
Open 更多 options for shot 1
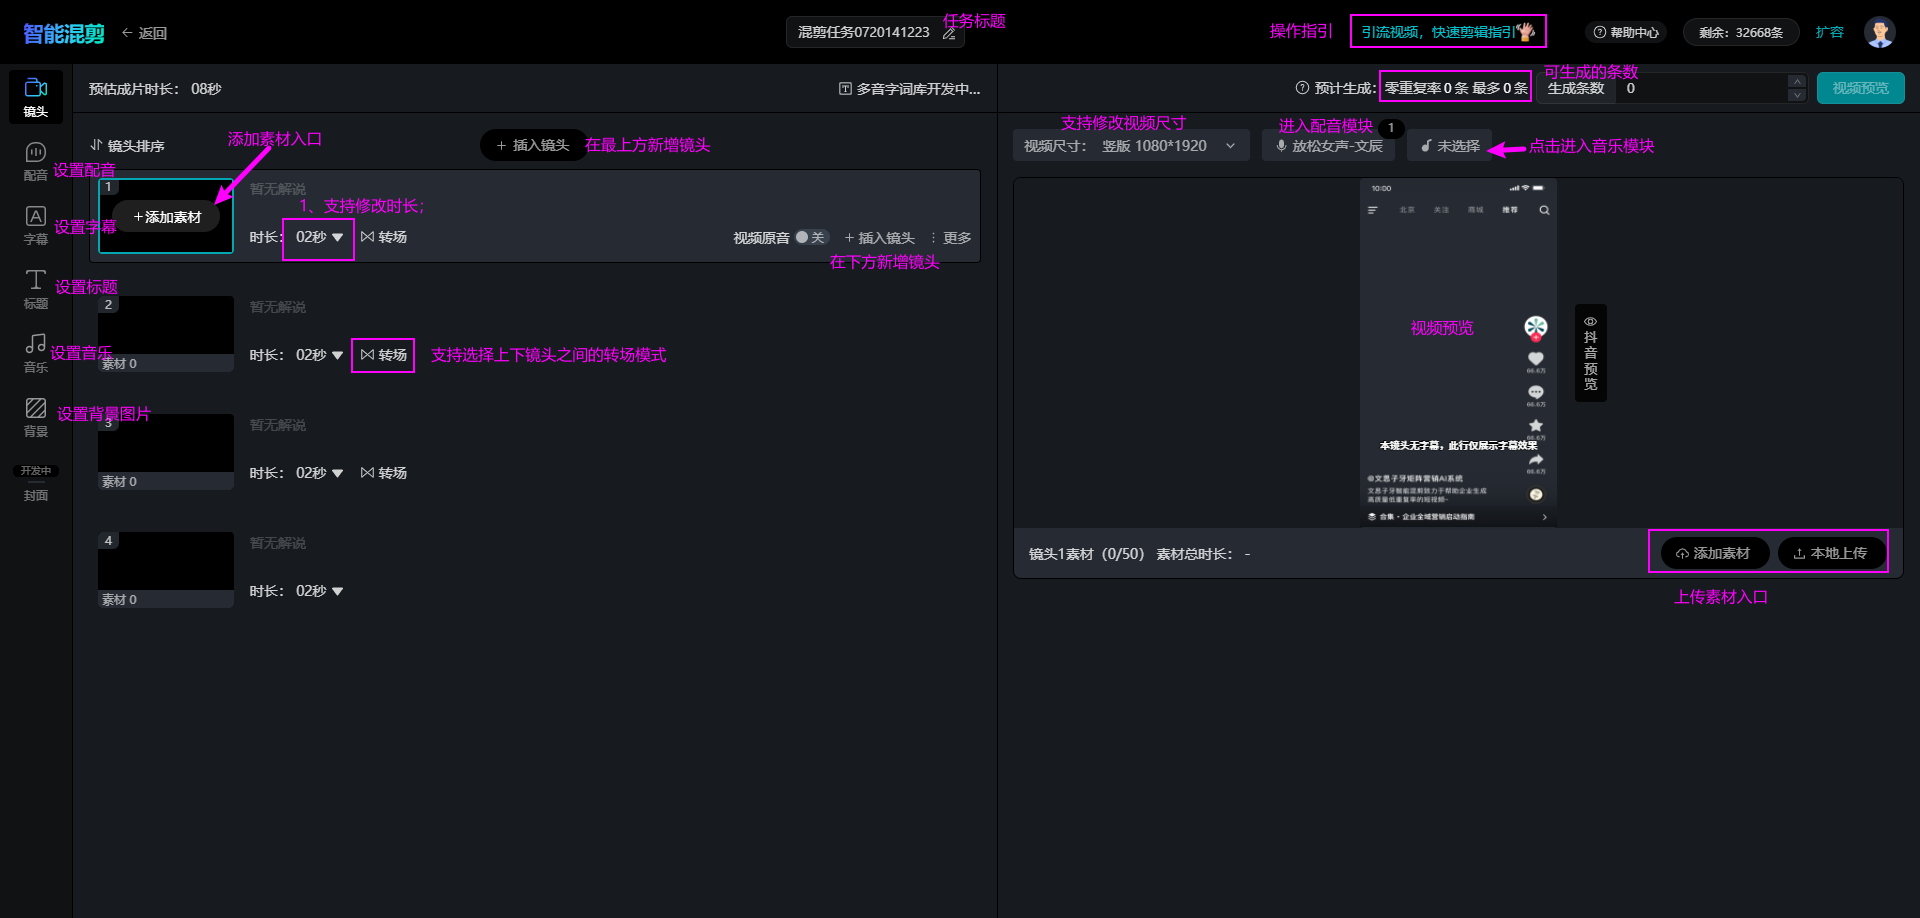coord(951,238)
